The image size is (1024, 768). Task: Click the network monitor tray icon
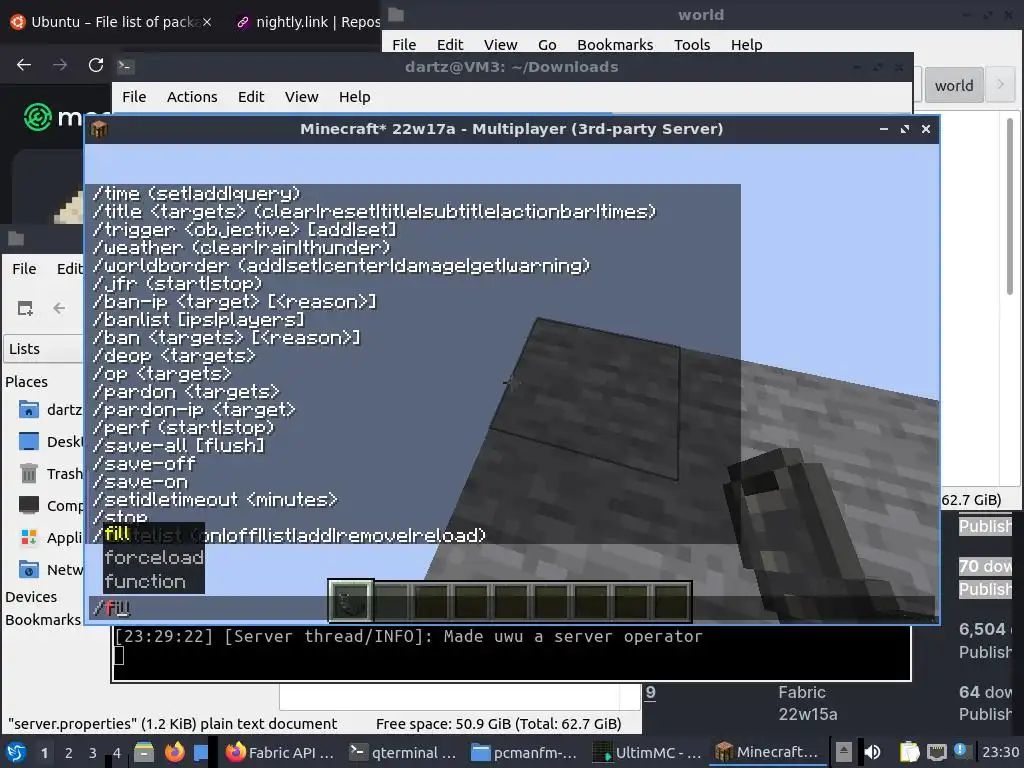coord(936,752)
